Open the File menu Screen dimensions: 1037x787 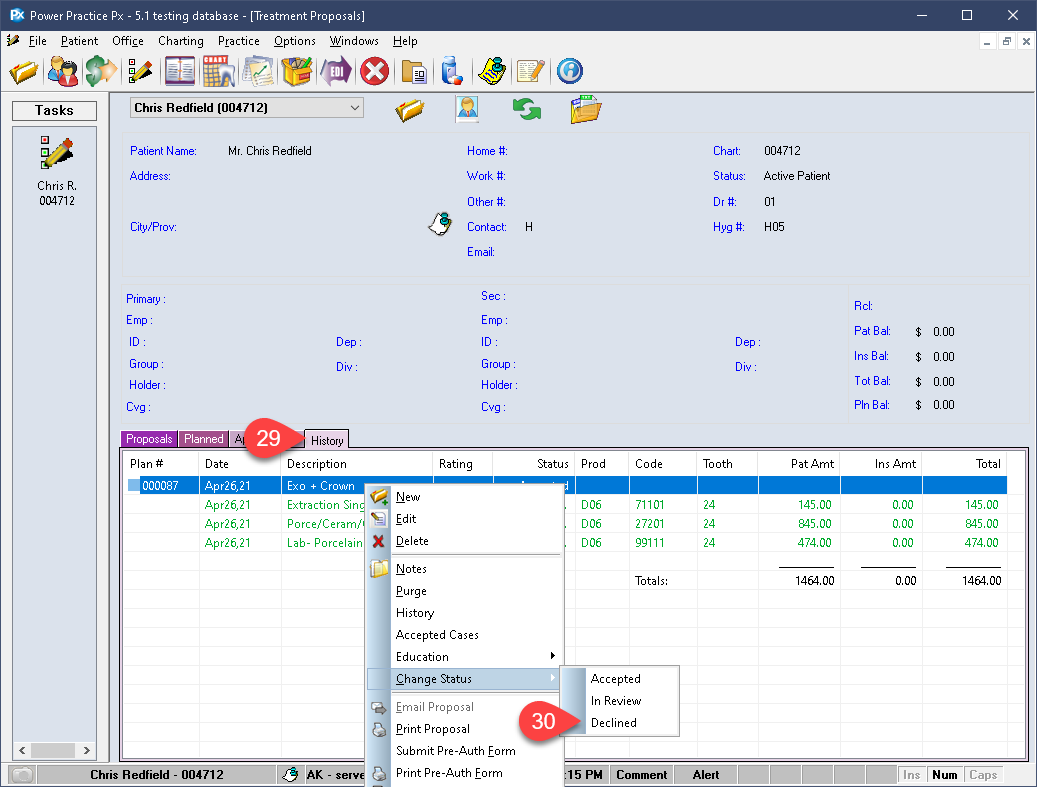coord(38,41)
